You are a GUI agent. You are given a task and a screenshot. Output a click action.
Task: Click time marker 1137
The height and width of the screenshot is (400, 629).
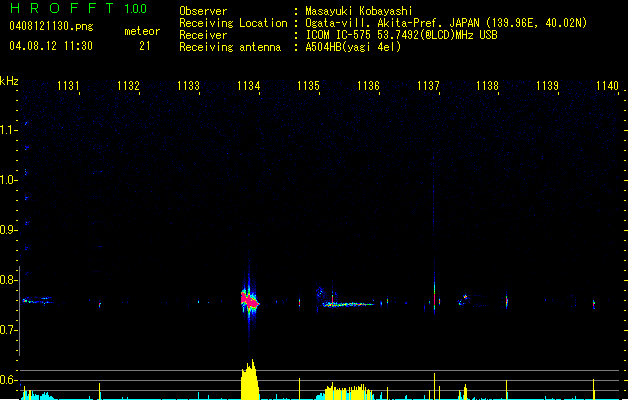[x=428, y=86]
